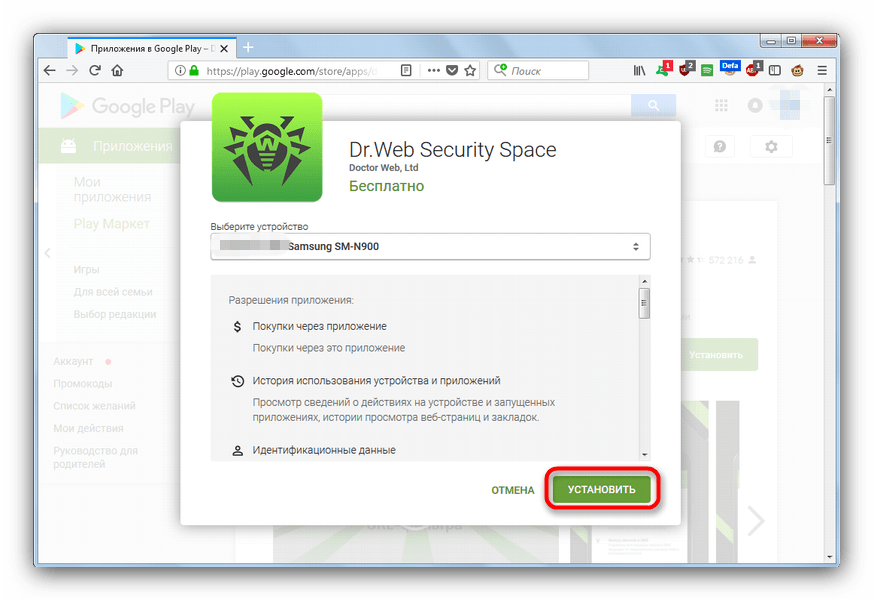This screenshot has width=874, height=600.
Task: Click the Google Play search input field
Action: (477, 105)
